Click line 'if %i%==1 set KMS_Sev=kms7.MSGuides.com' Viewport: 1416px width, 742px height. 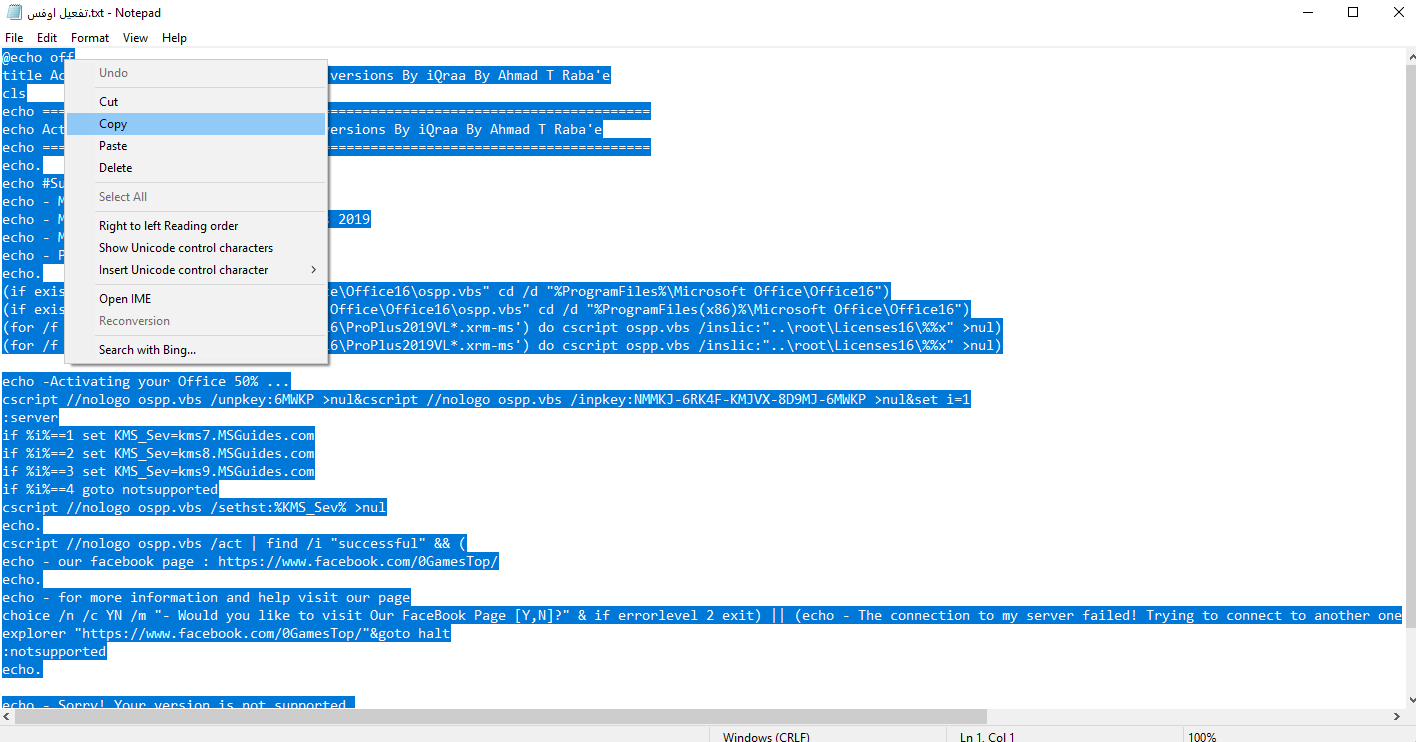click(x=158, y=436)
